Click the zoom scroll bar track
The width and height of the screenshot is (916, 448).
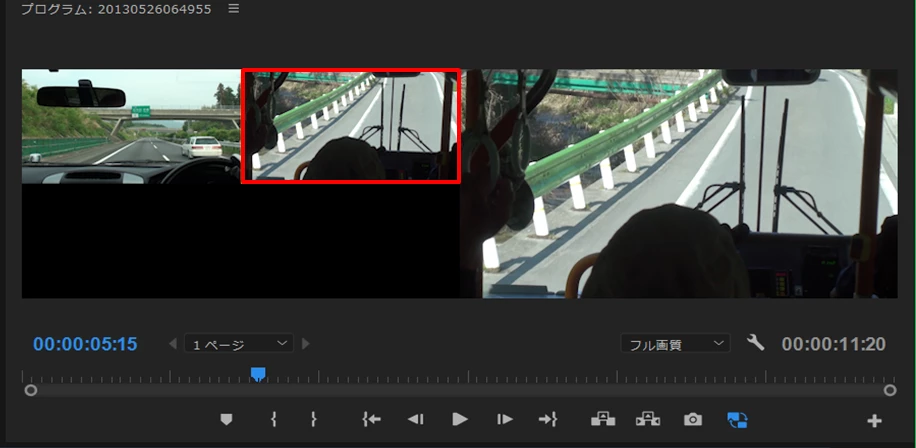coord(460,390)
